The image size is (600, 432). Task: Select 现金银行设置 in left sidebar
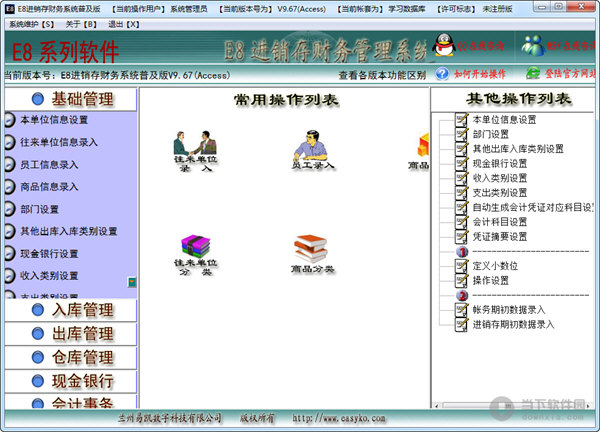pyautogui.click(x=49, y=254)
